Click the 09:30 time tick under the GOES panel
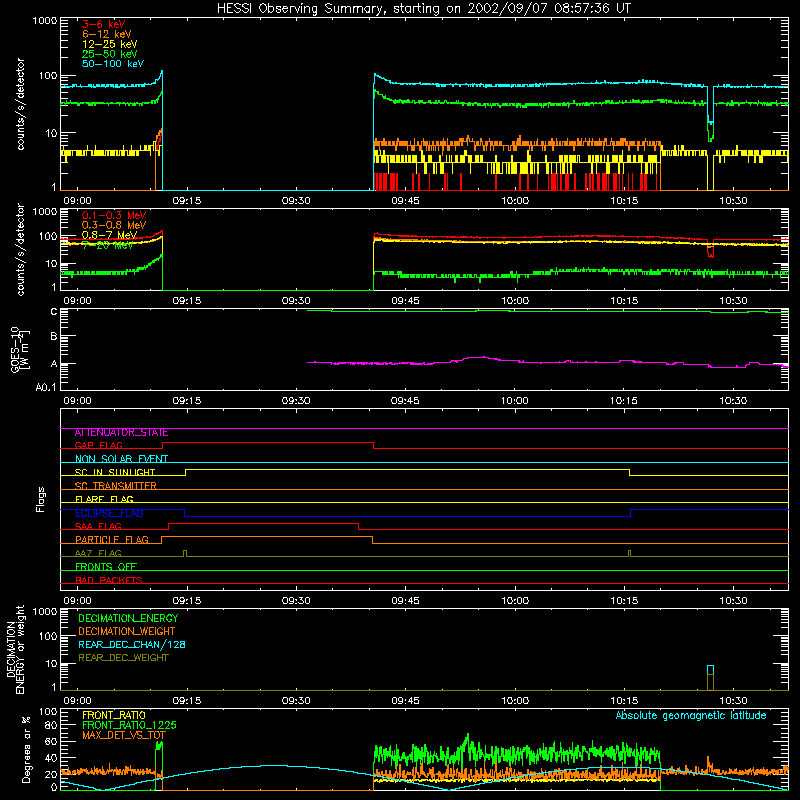Viewport: 800px width, 800px height. (x=296, y=401)
